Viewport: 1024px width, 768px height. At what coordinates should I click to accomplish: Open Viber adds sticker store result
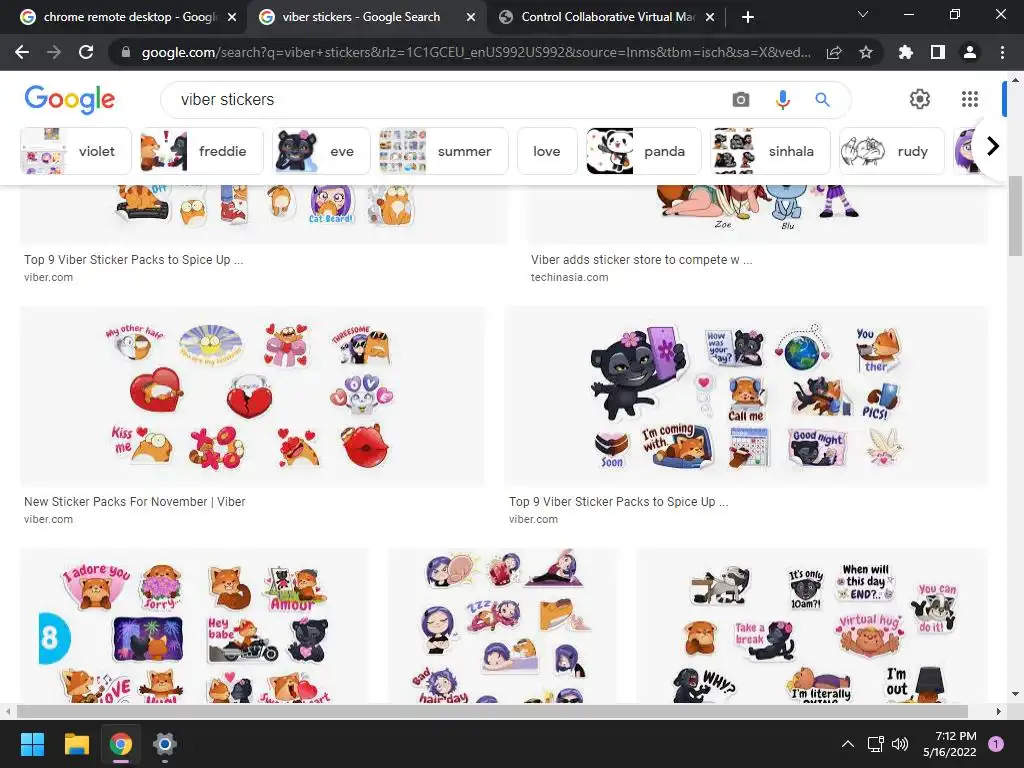[641, 260]
